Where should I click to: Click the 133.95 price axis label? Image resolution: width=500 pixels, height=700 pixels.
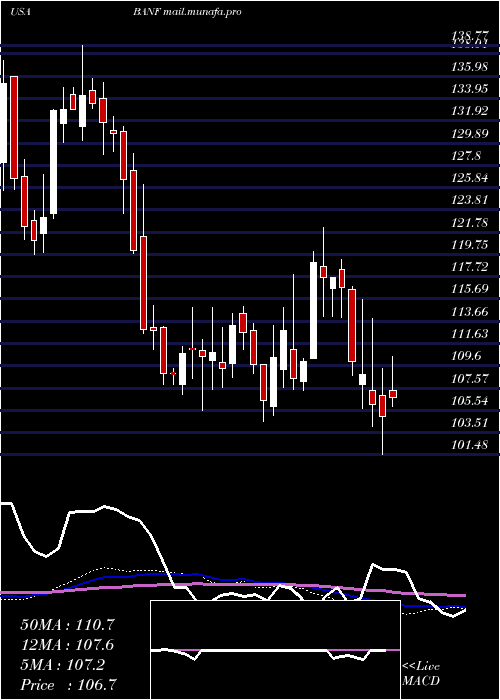469,89
